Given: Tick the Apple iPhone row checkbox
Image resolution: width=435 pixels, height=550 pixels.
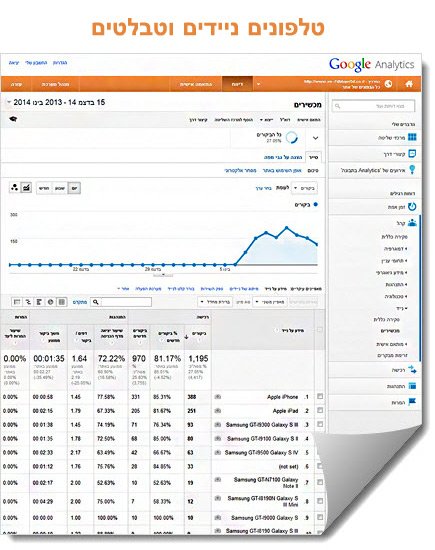Looking at the screenshot, I should point(320,396).
